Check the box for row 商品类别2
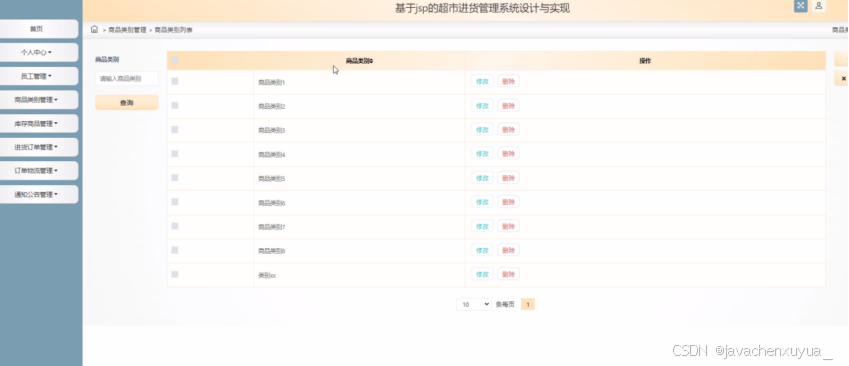 tap(175, 106)
